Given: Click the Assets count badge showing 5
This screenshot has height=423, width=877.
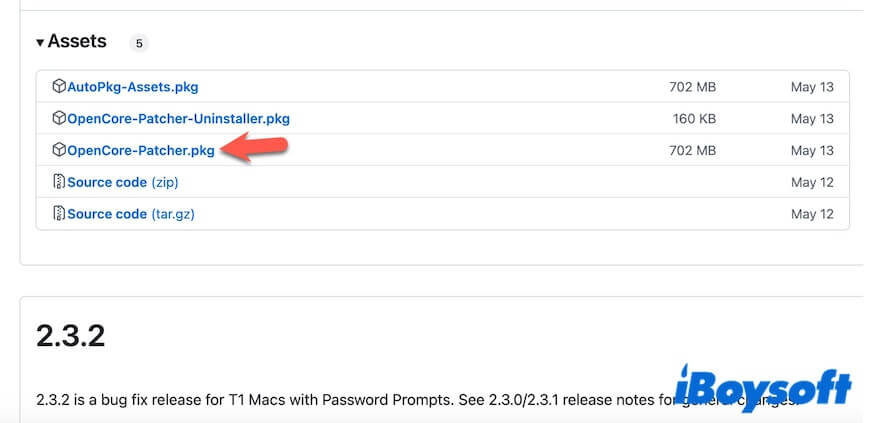Looking at the screenshot, I should [x=138, y=43].
